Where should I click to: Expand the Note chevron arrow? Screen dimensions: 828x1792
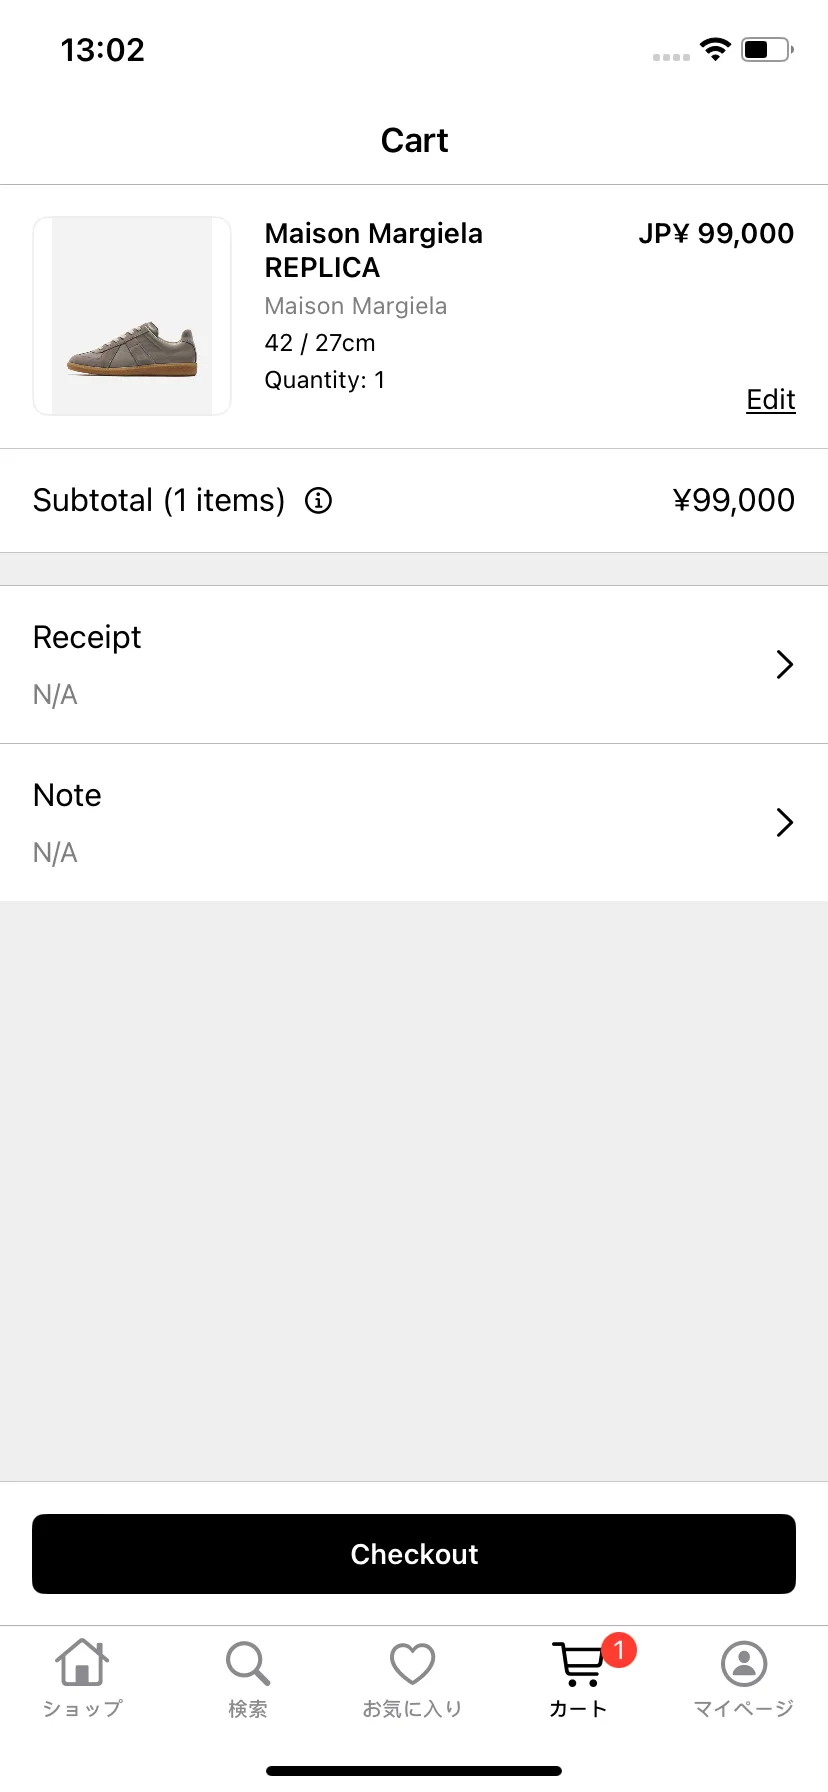[785, 822]
